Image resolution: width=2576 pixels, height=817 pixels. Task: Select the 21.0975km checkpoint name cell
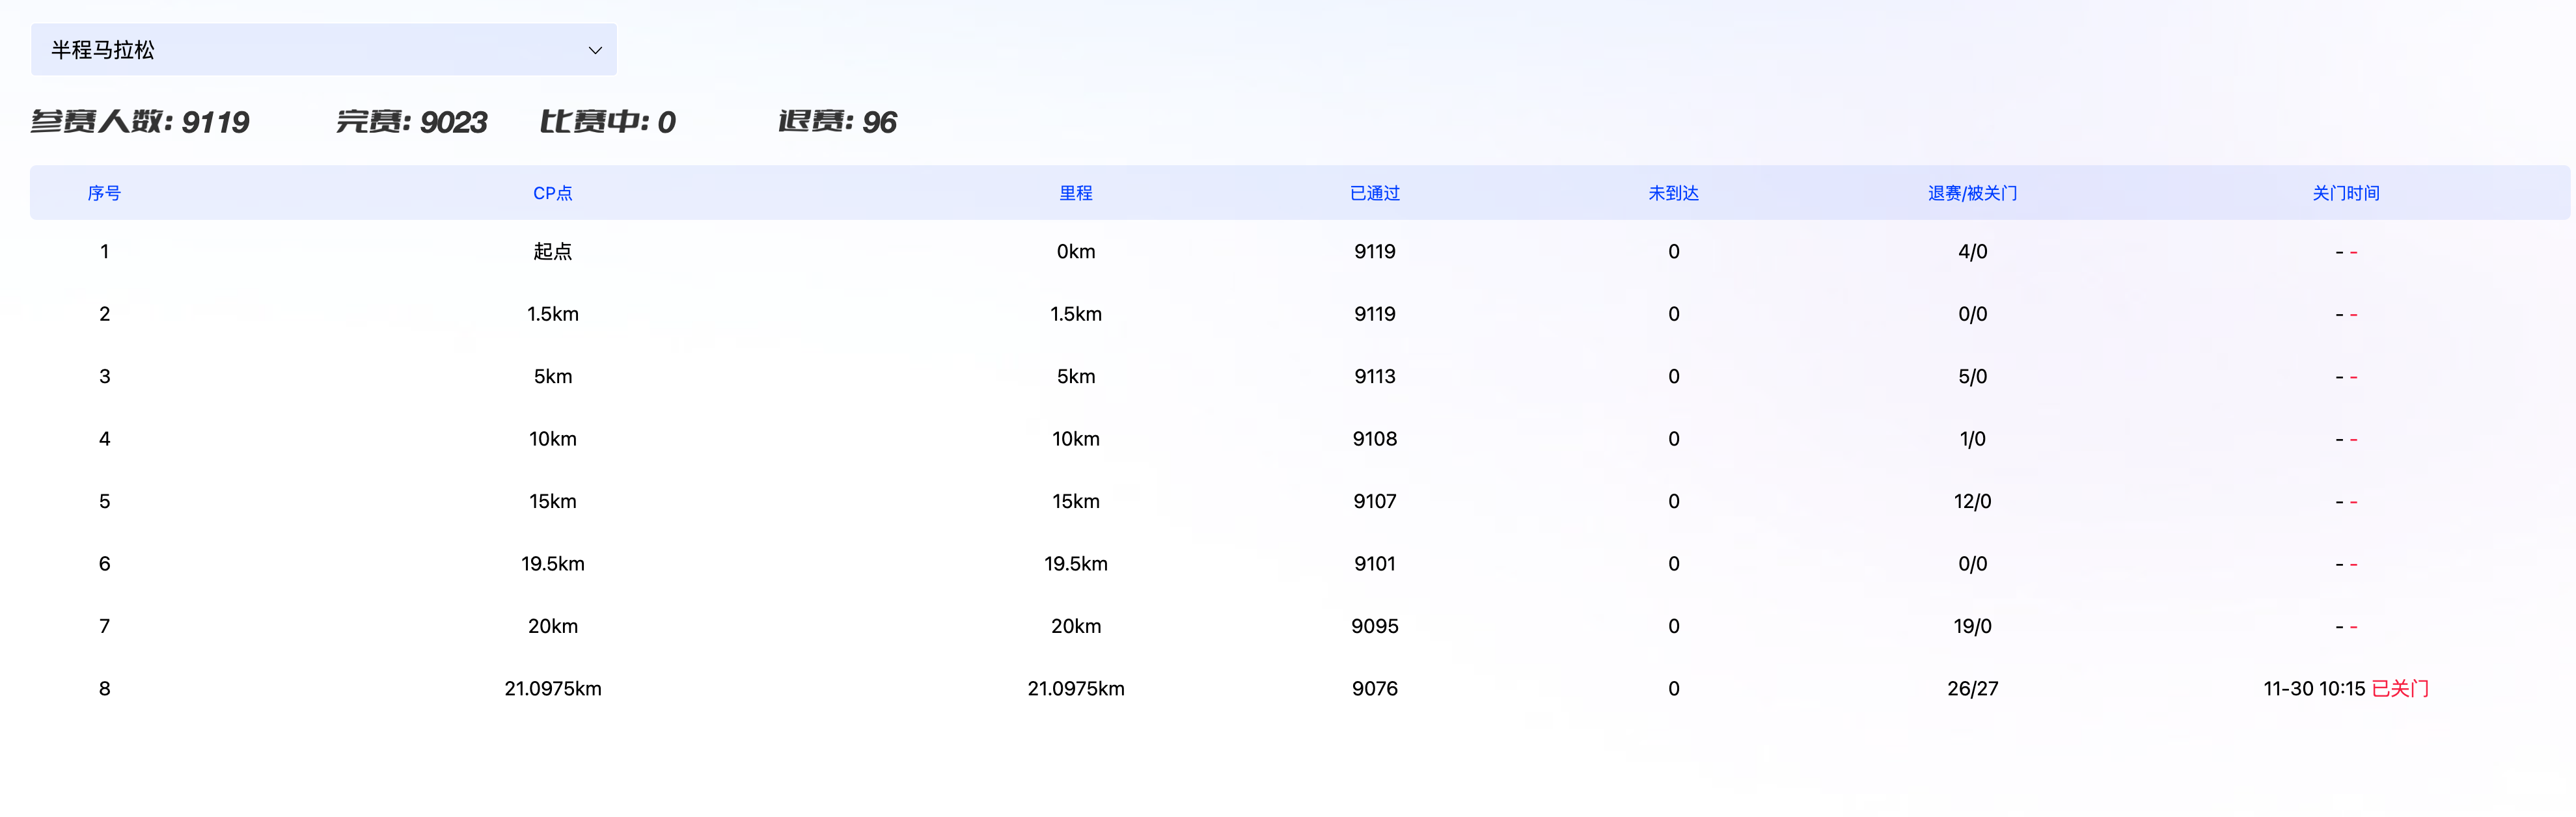click(x=552, y=688)
